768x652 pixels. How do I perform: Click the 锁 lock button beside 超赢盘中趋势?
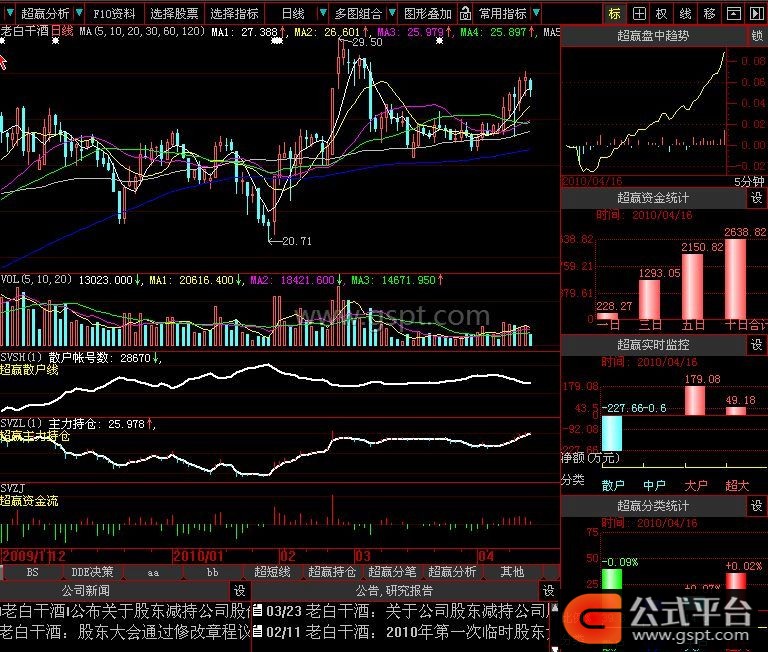tap(758, 36)
